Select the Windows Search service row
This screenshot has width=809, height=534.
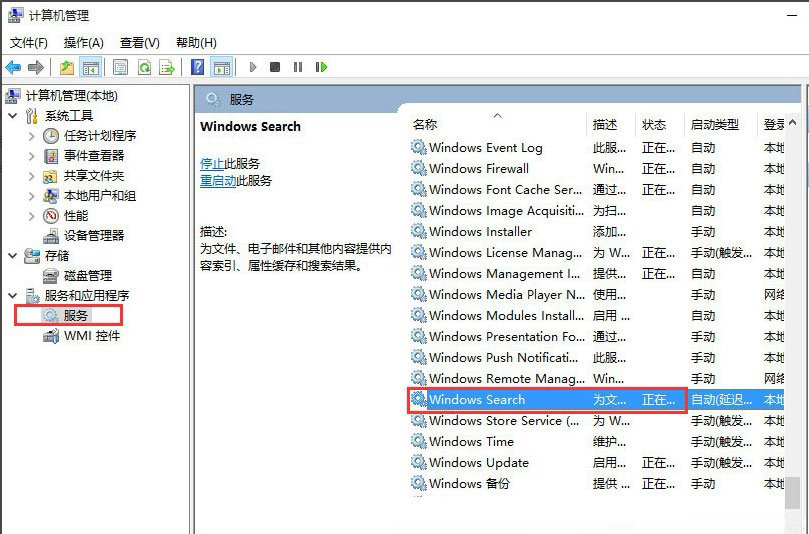pyautogui.click(x=597, y=400)
